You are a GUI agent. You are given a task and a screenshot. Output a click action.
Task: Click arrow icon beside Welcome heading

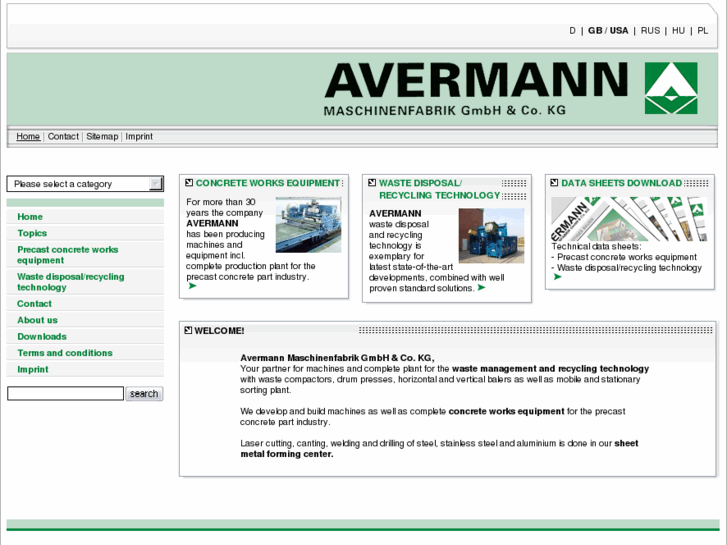point(188,330)
